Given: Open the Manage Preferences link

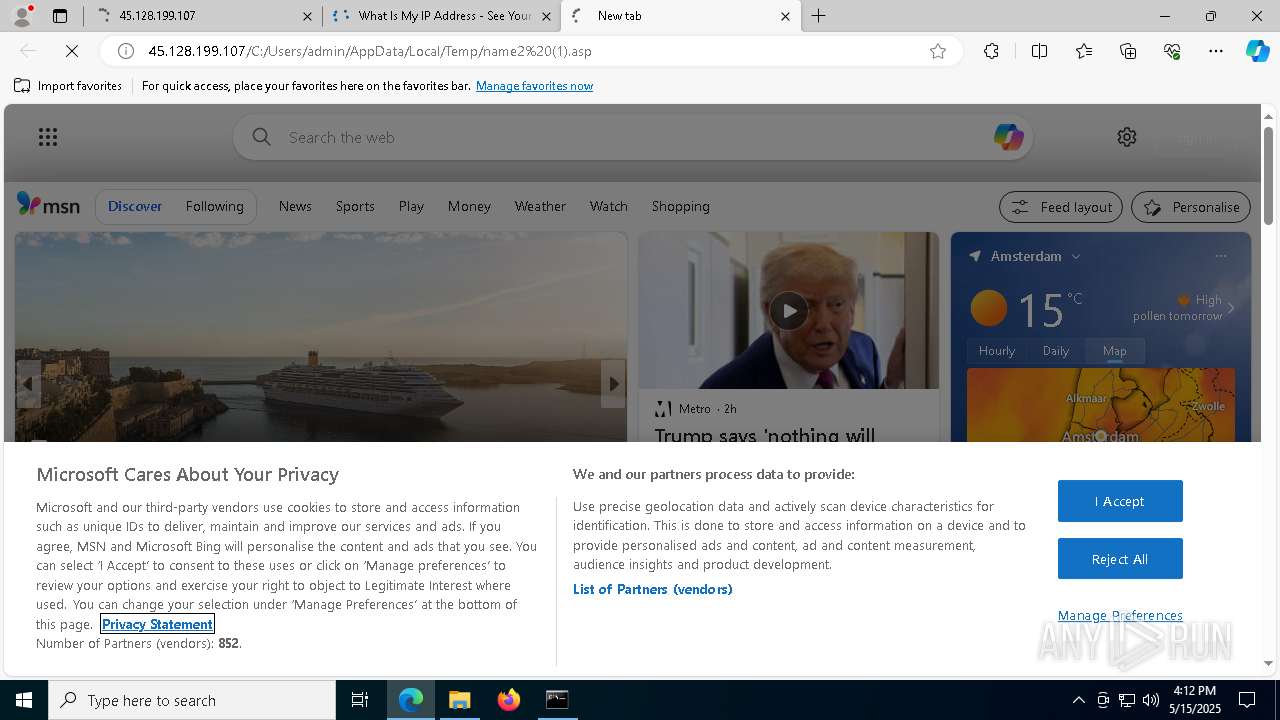Looking at the screenshot, I should [x=1120, y=615].
